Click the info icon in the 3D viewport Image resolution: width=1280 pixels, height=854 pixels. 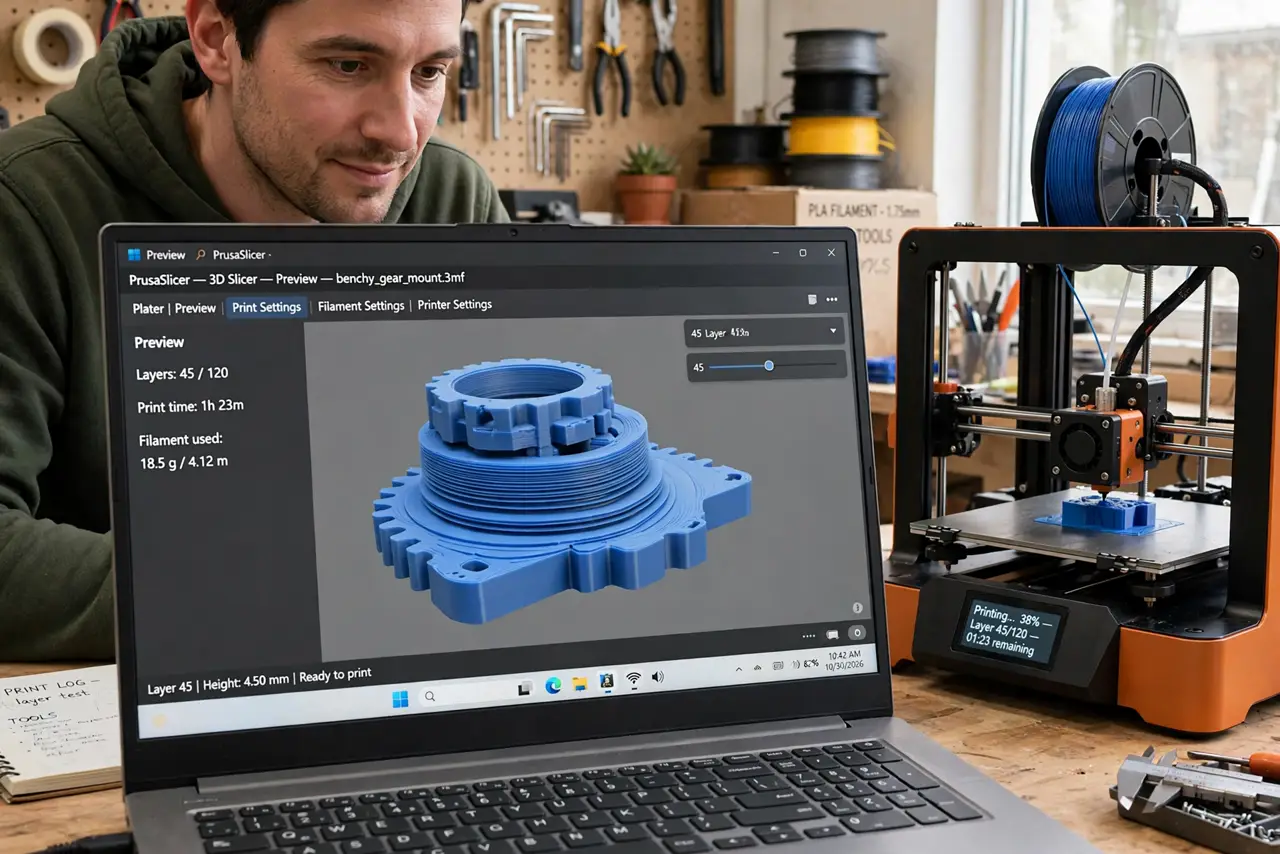click(857, 607)
